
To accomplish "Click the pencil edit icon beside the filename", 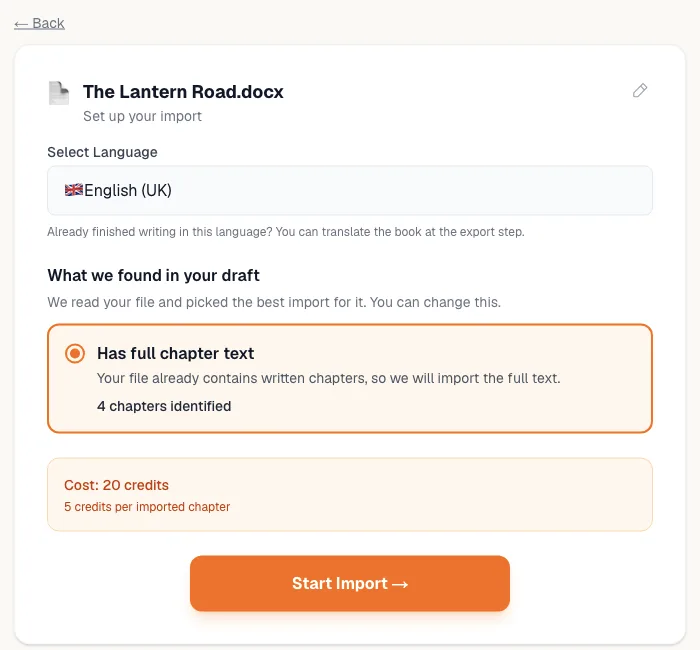I will 640,90.
